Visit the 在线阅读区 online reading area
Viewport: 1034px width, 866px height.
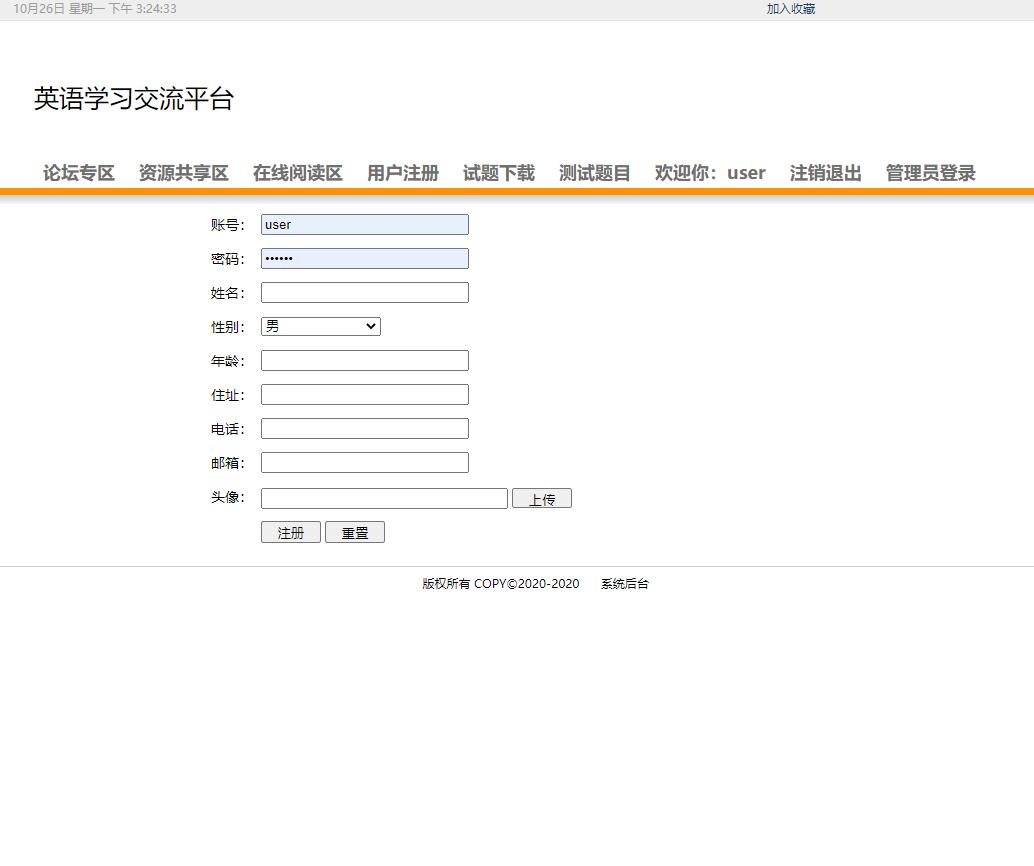297,172
